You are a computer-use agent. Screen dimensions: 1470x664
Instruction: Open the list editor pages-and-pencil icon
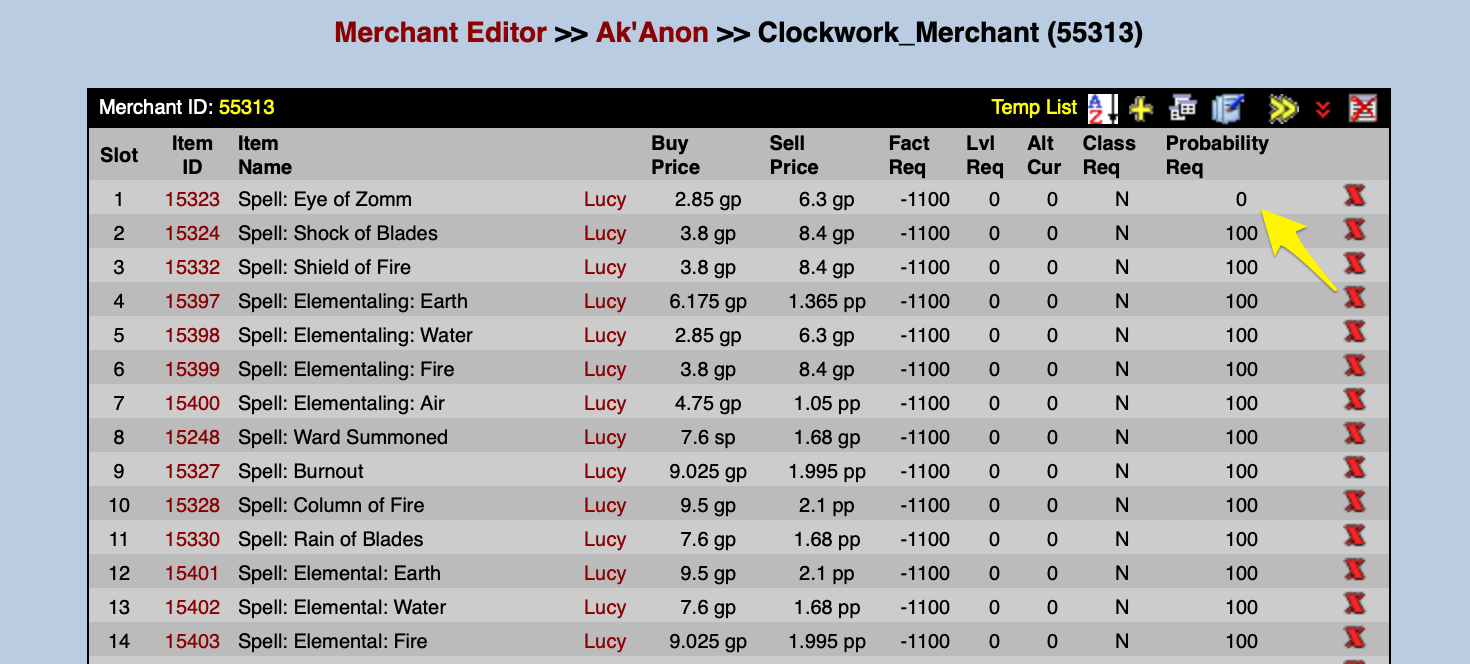(1227, 108)
